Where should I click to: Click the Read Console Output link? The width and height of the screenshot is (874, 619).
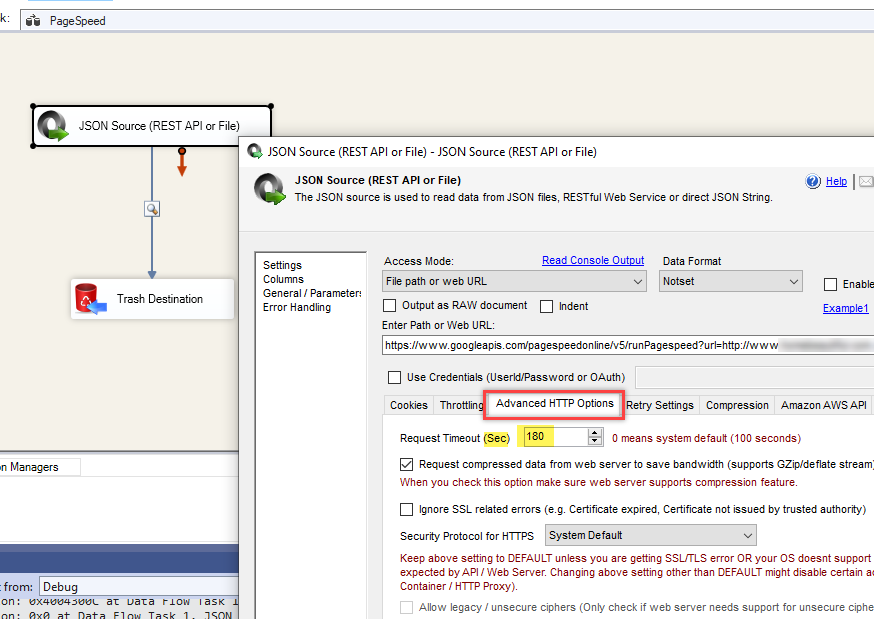[x=593, y=260]
